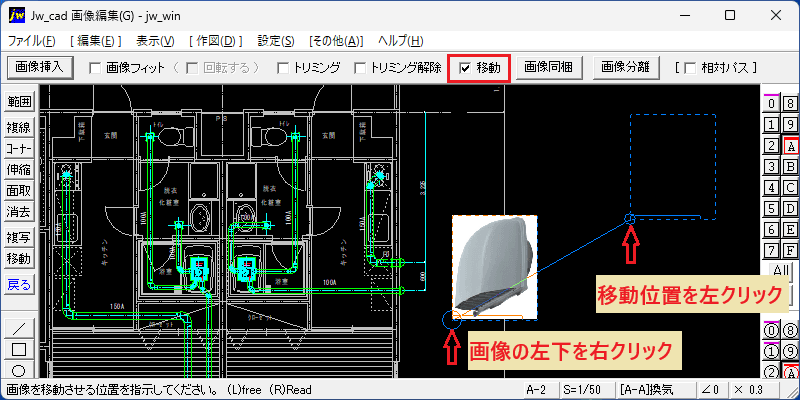Select layer 1 square button

(772, 124)
